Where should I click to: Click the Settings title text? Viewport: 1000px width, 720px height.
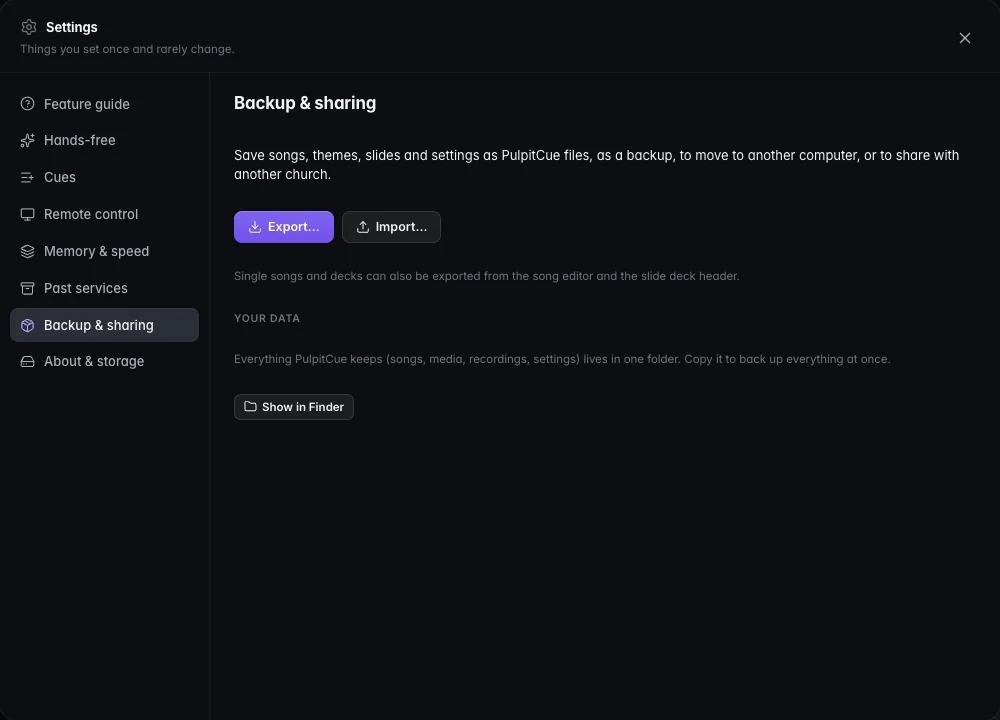tap(71, 27)
